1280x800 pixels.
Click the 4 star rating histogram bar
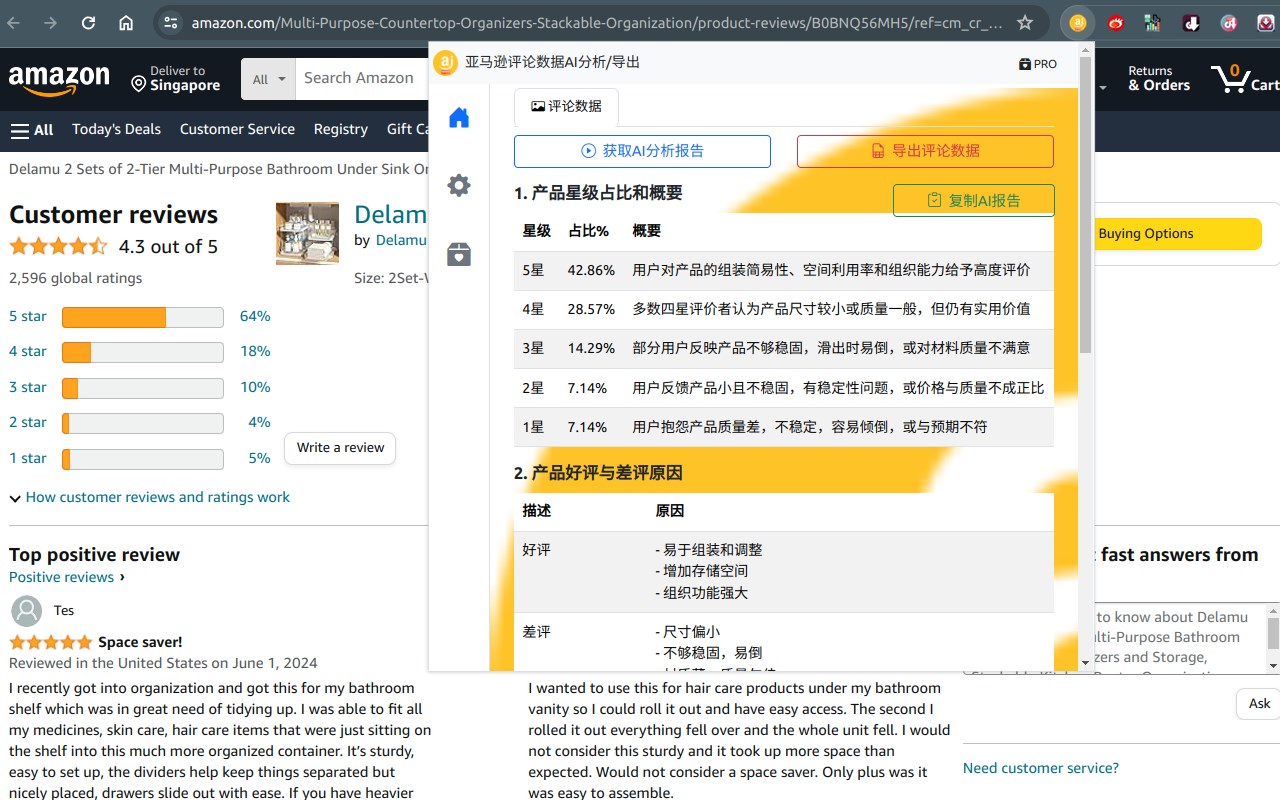(x=143, y=352)
